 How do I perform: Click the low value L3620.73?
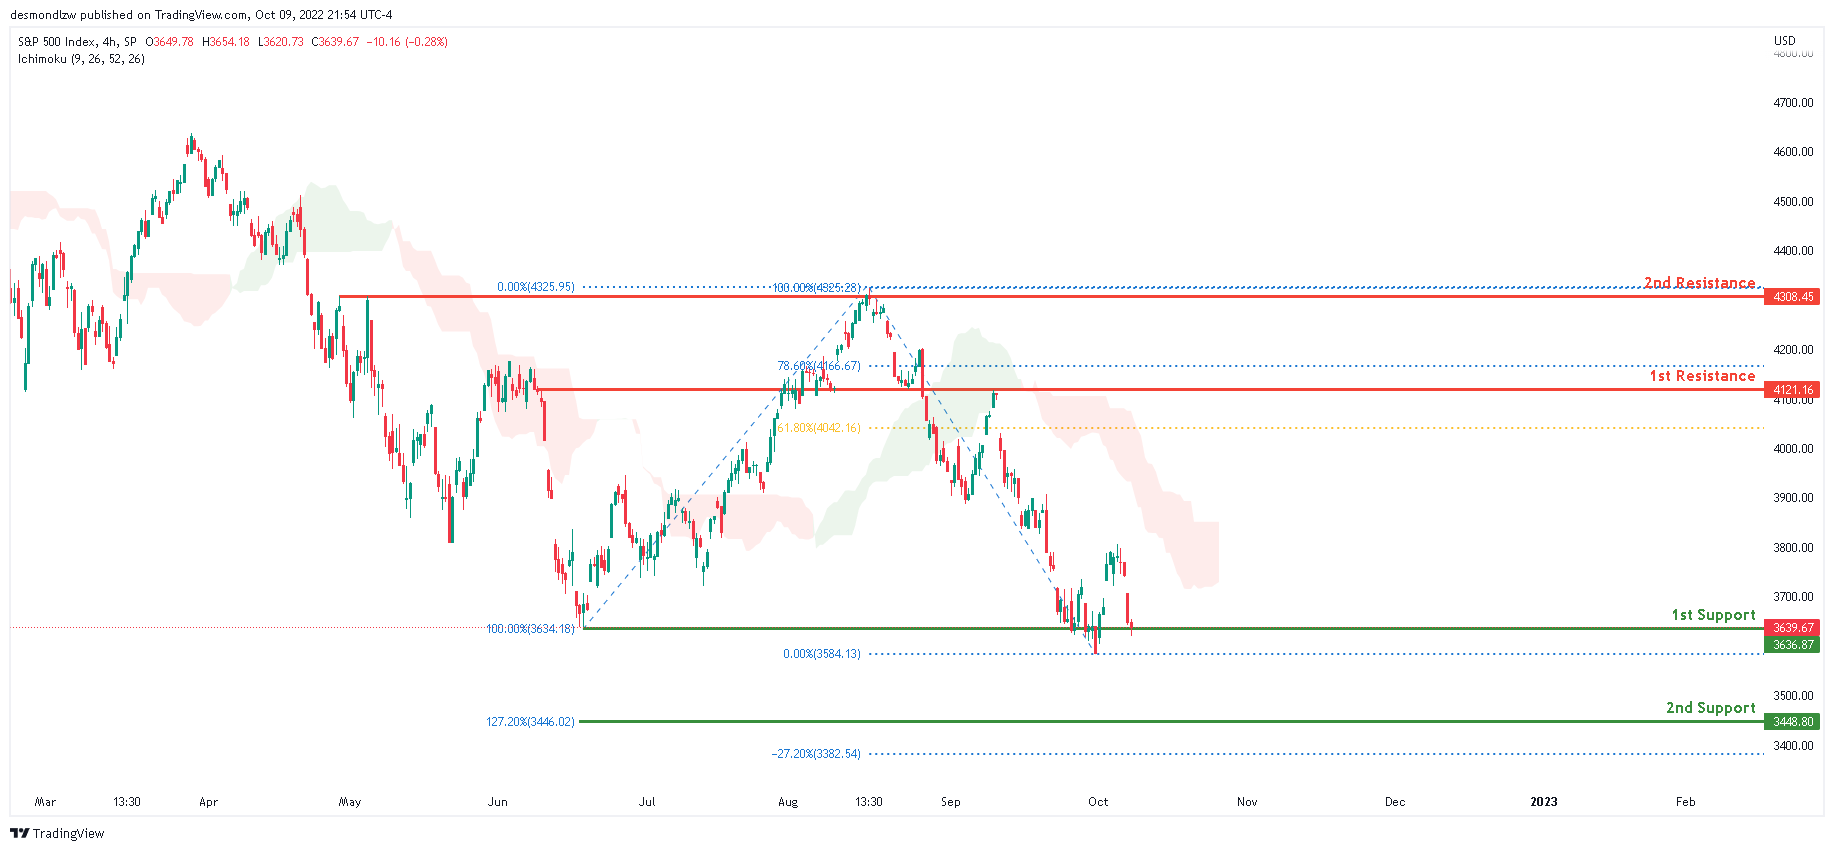(x=281, y=42)
